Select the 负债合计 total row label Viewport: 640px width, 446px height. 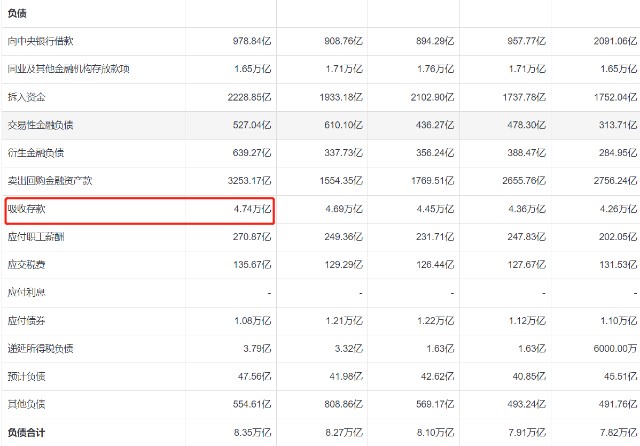pos(26,432)
